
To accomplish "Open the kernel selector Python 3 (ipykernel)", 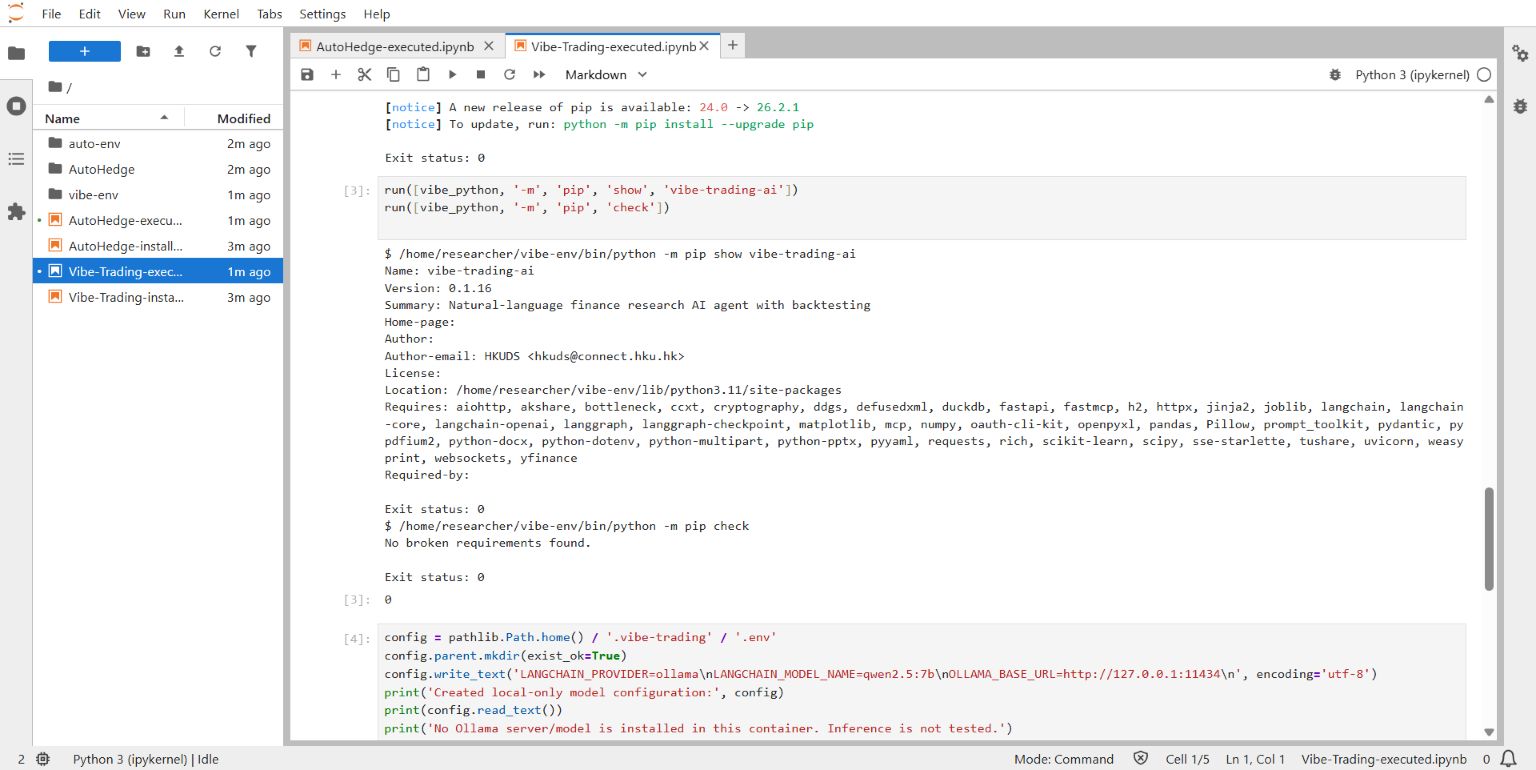I will [1412, 75].
